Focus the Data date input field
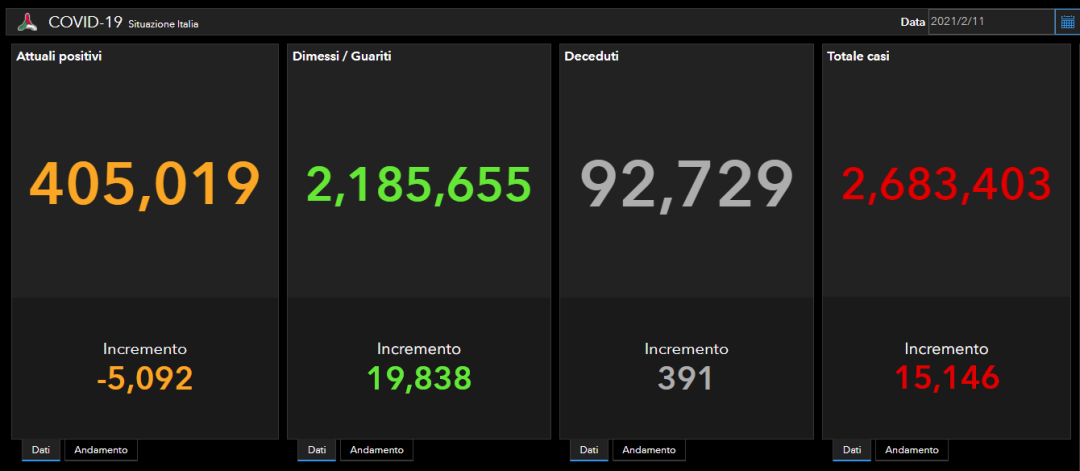This screenshot has width=1080, height=471. pyautogui.click(x=990, y=21)
